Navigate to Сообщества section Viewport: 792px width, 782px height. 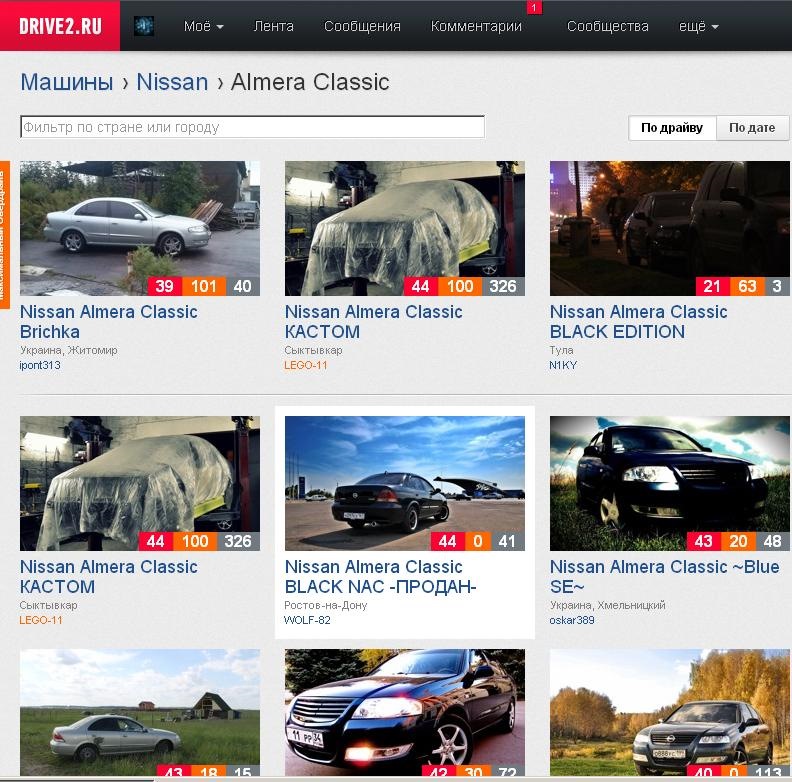pyautogui.click(x=608, y=26)
